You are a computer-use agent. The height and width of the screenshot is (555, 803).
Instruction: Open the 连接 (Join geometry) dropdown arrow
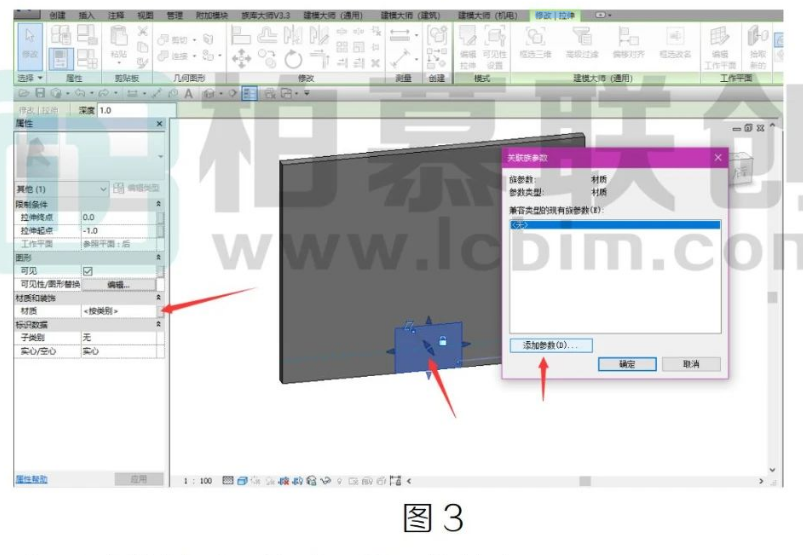pyautogui.click(x=195, y=55)
